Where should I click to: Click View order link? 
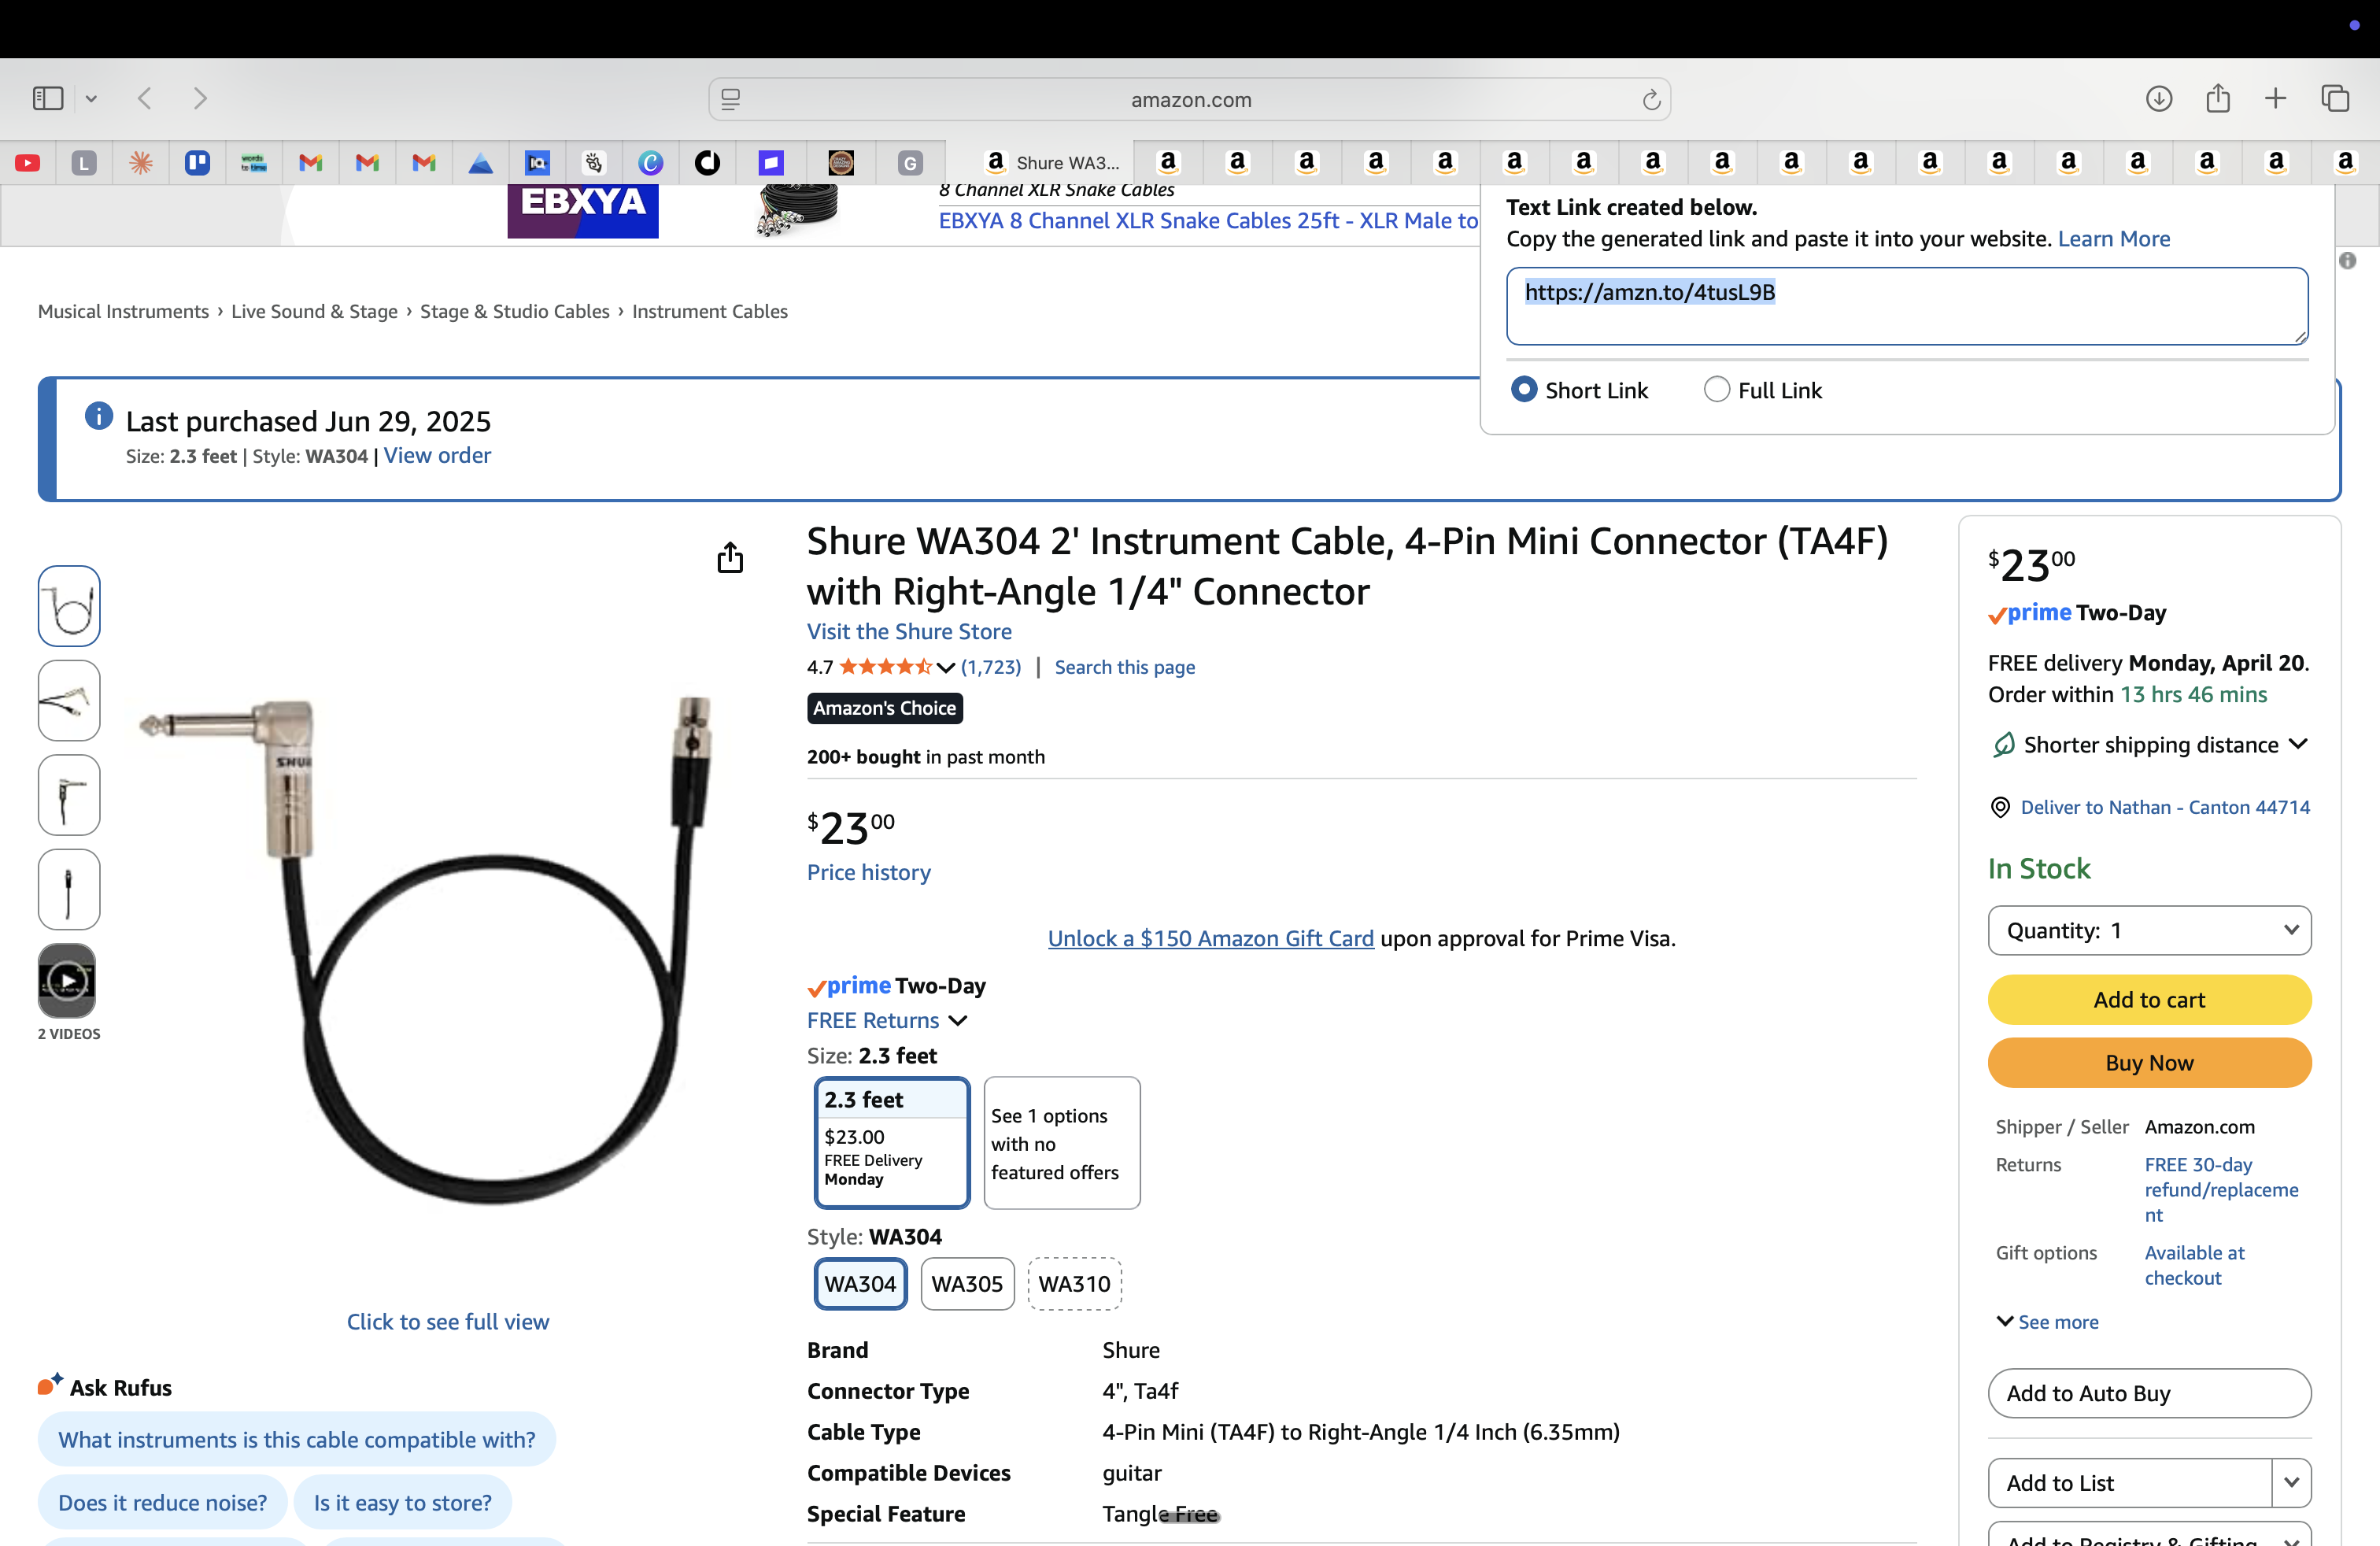pyautogui.click(x=437, y=456)
